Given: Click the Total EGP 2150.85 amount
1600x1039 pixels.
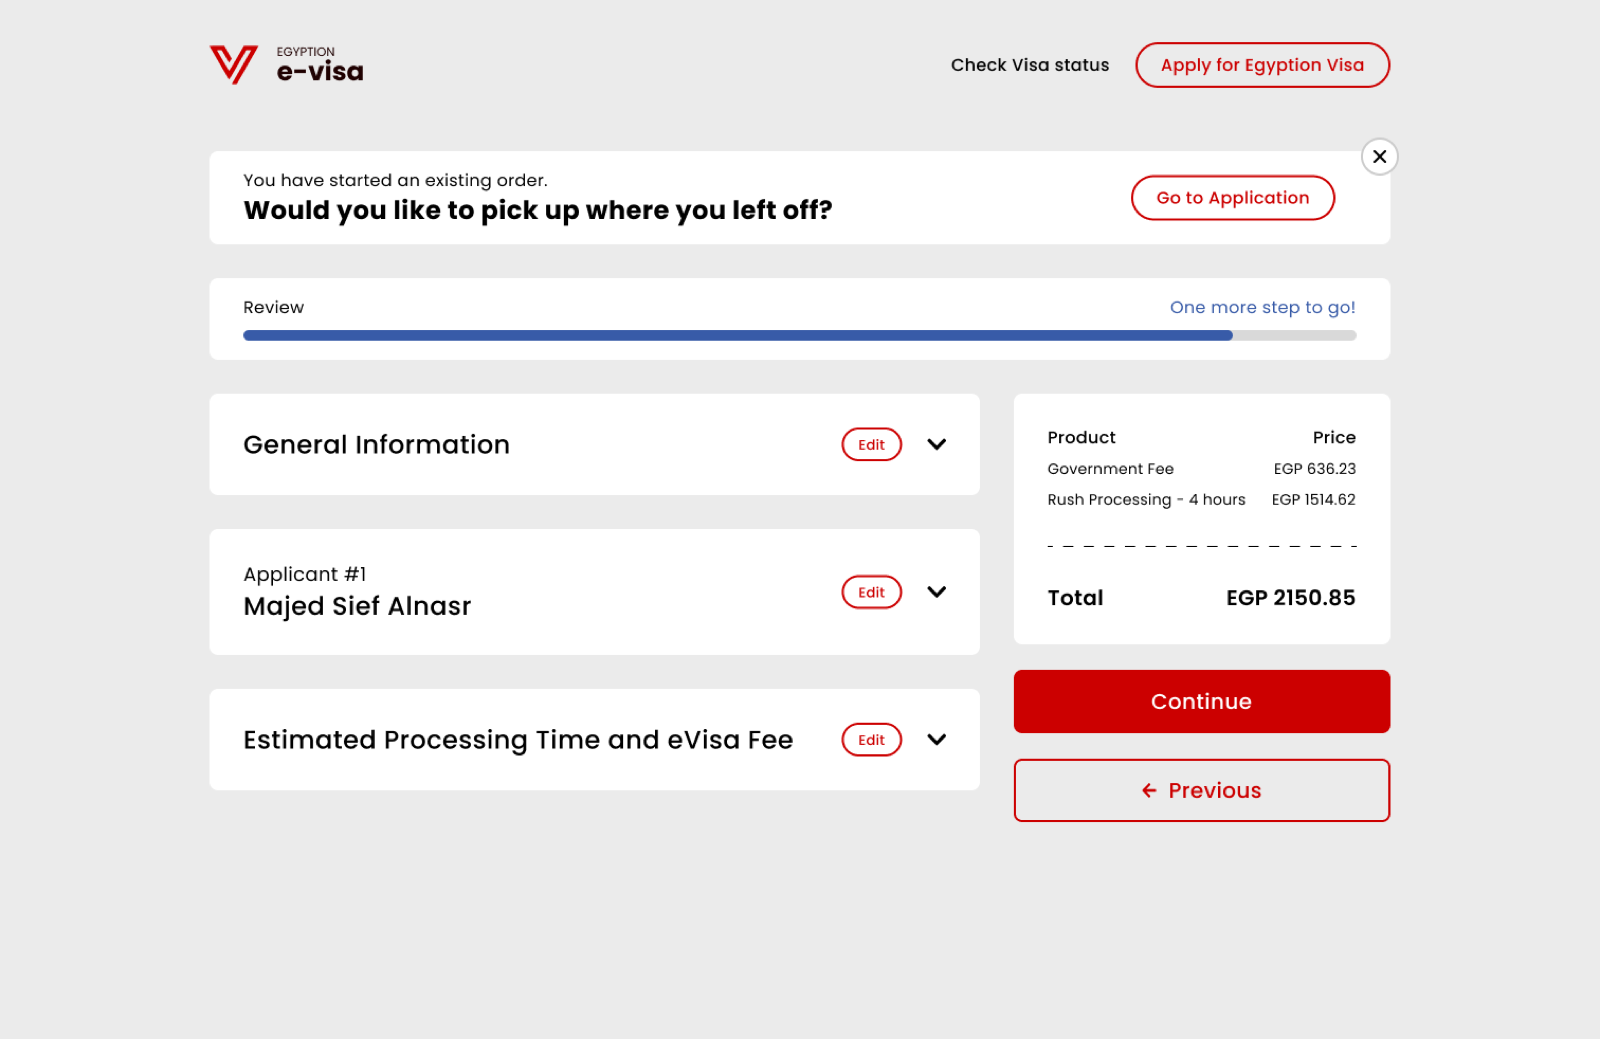Looking at the screenshot, I should point(1291,598).
